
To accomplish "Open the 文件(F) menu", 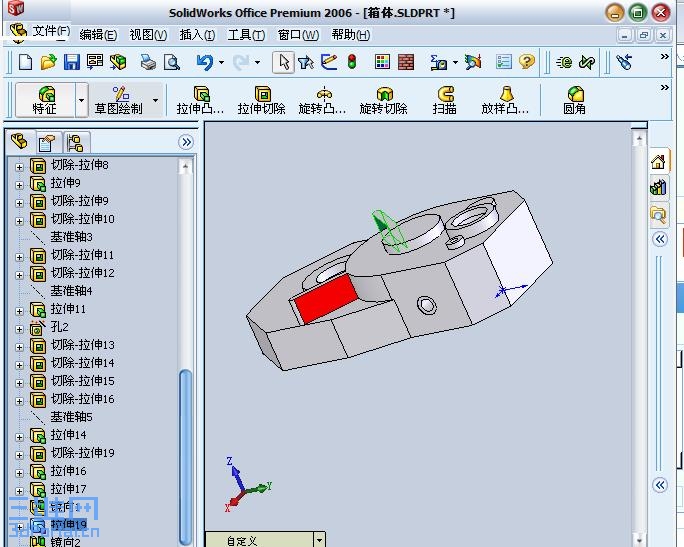I will [51, 31].
